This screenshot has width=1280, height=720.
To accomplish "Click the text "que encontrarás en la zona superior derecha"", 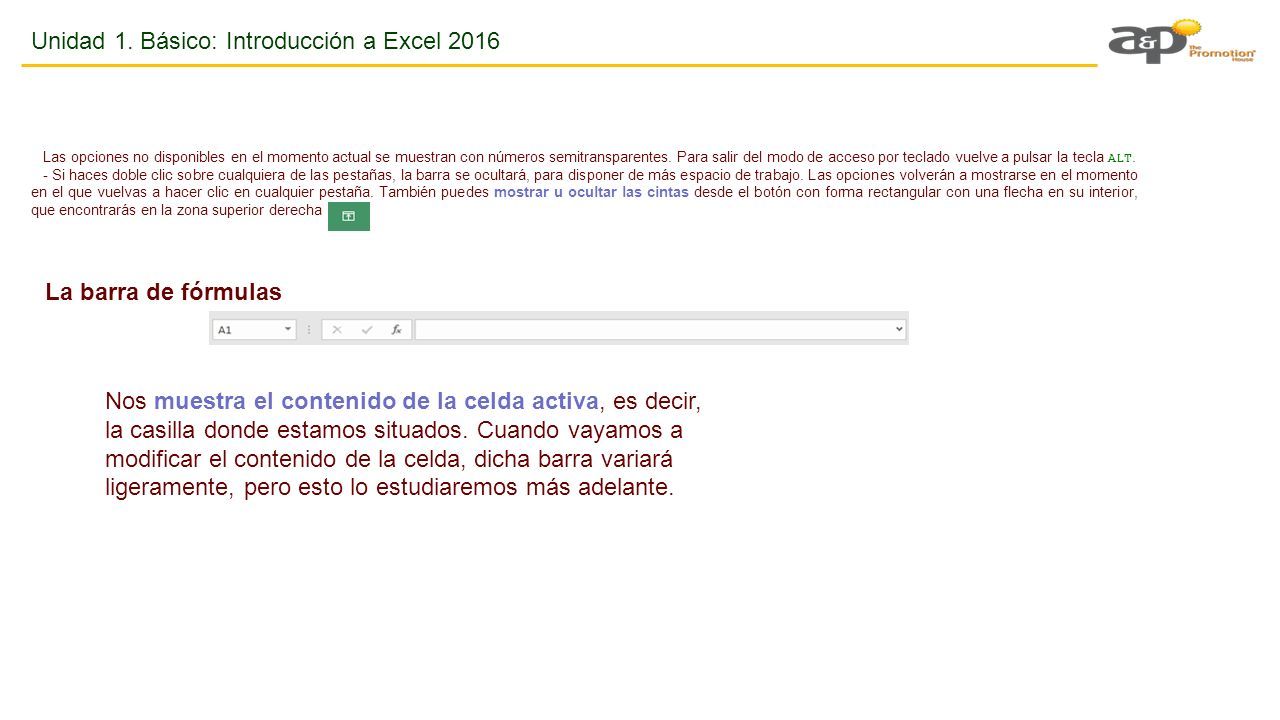I will [177, 211].
